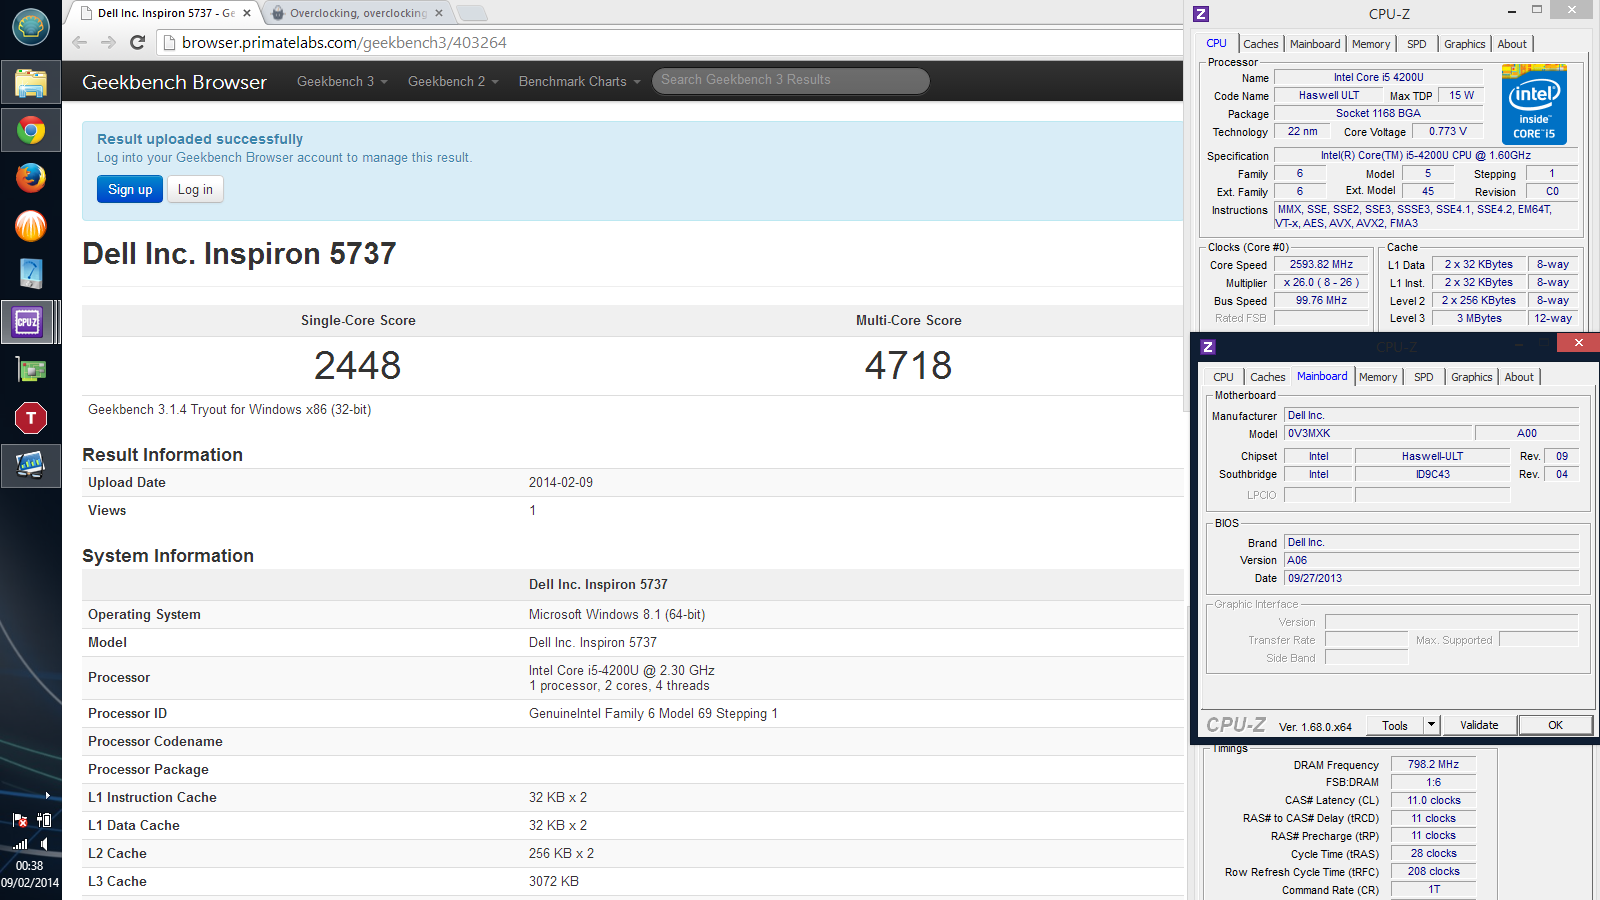Expand the Geekbench 3 menu
Screen dimensions: 1600x900
tap(342, 81)
